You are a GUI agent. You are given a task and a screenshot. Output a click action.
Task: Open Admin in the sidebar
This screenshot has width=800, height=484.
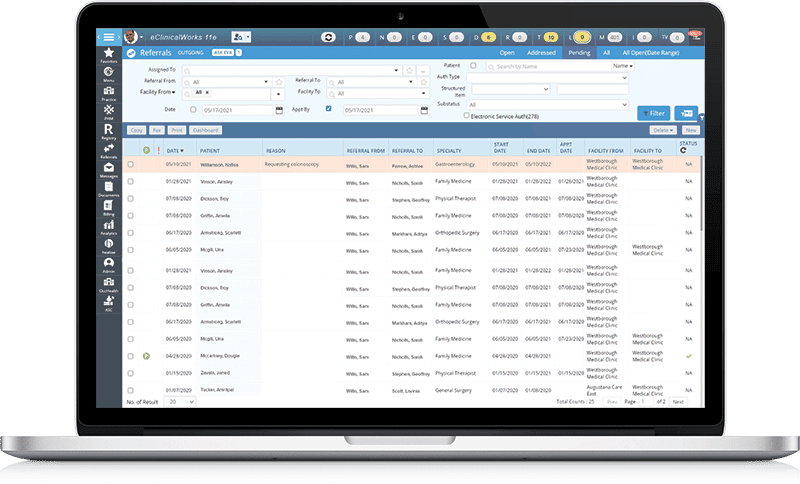click(x=109, y=265)
